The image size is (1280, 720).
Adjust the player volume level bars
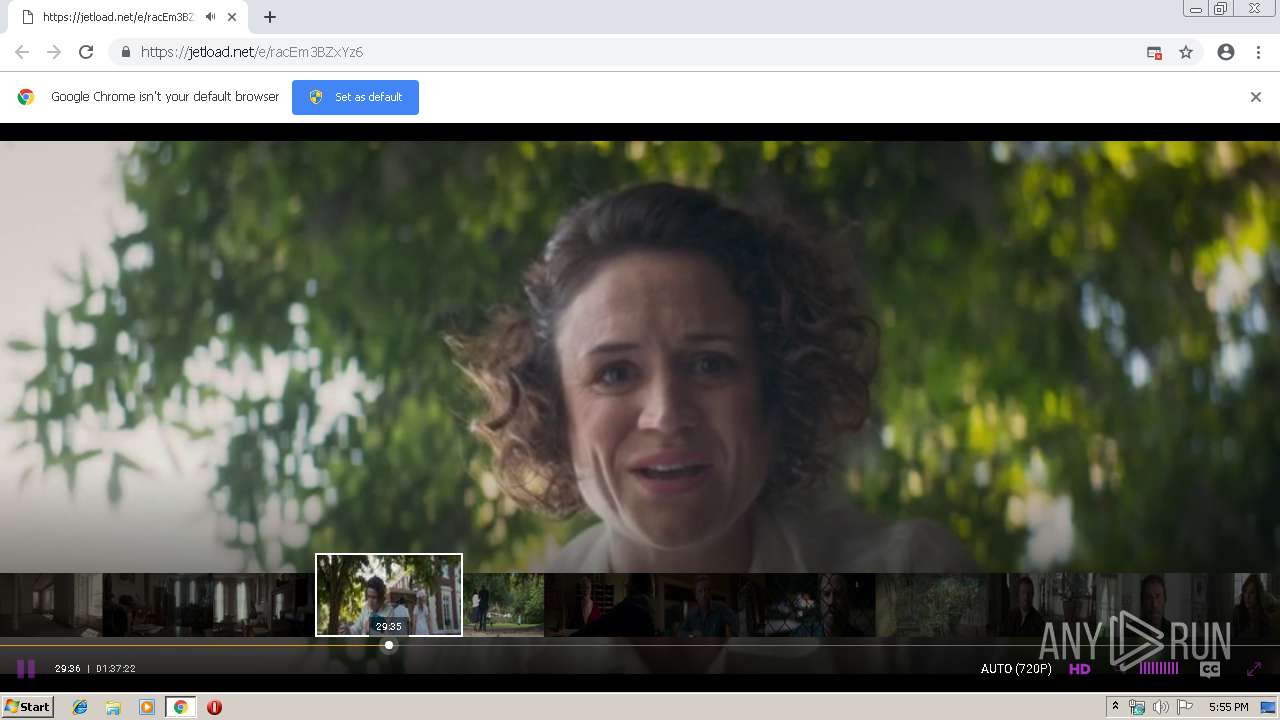coord(1159,668)
